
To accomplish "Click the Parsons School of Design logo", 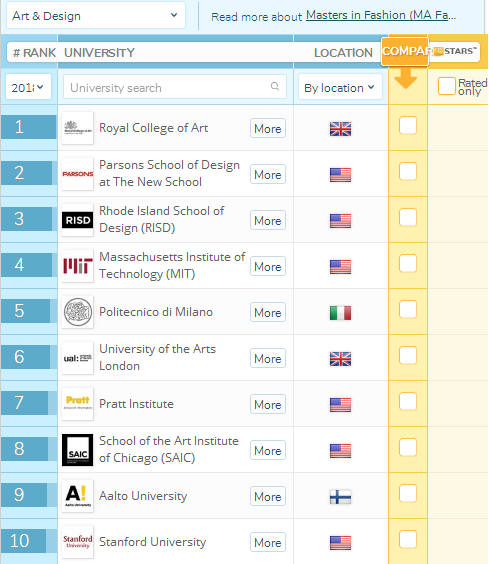I will coord(78,174).
